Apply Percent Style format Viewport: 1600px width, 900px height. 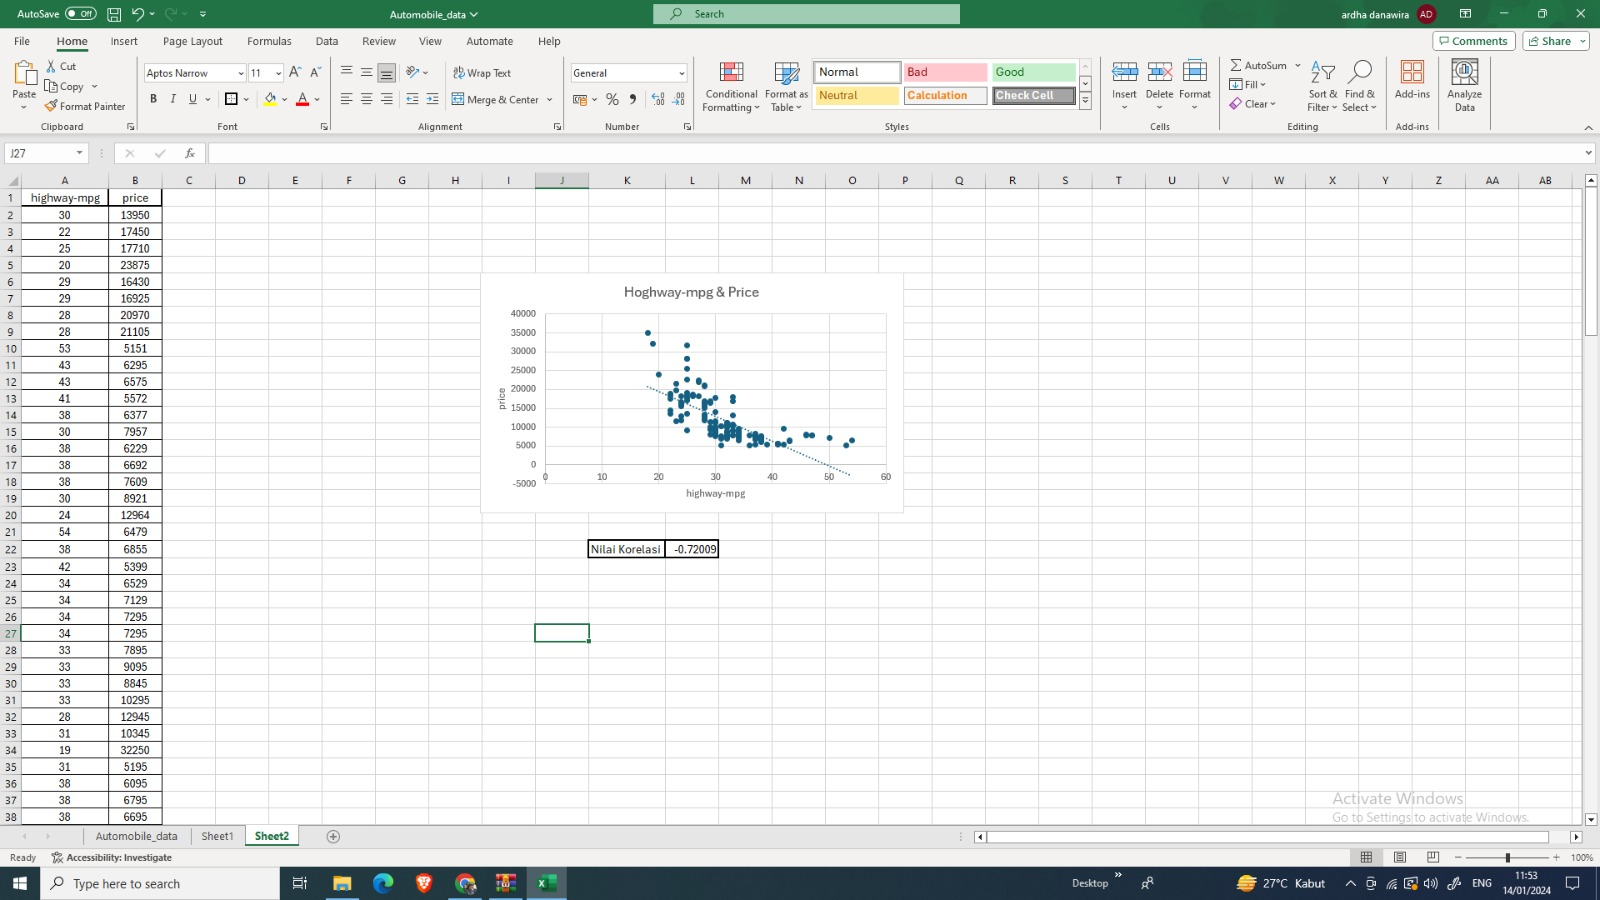(612, 100)
